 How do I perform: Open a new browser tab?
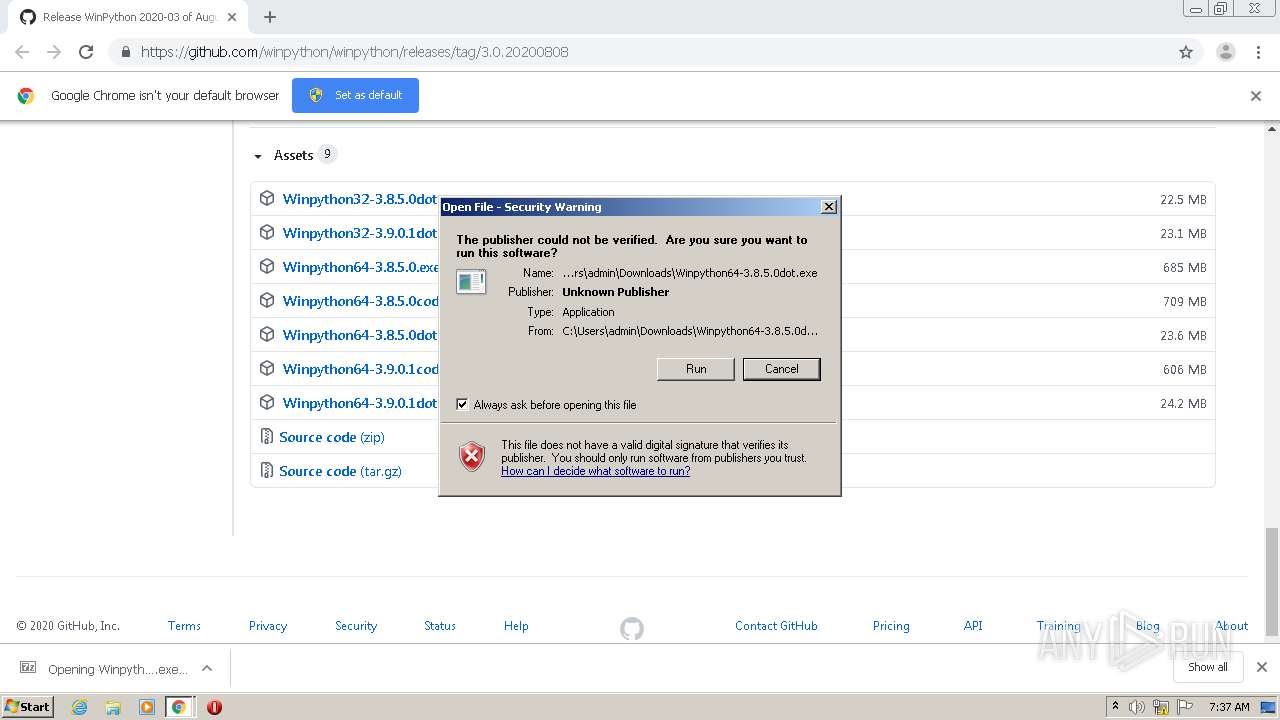click(270, 17)
